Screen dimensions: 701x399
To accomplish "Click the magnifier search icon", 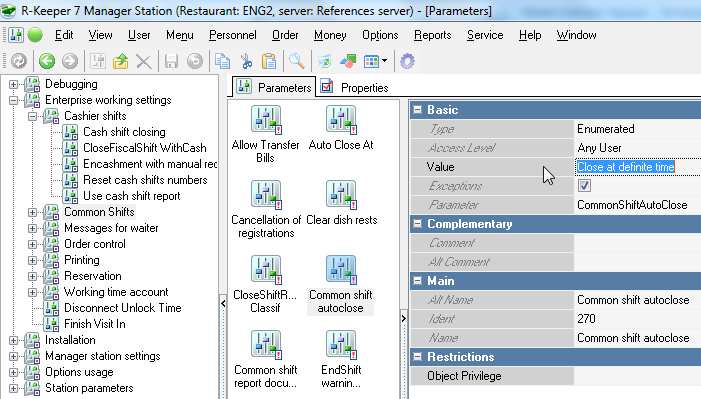I will pos(296,61).
